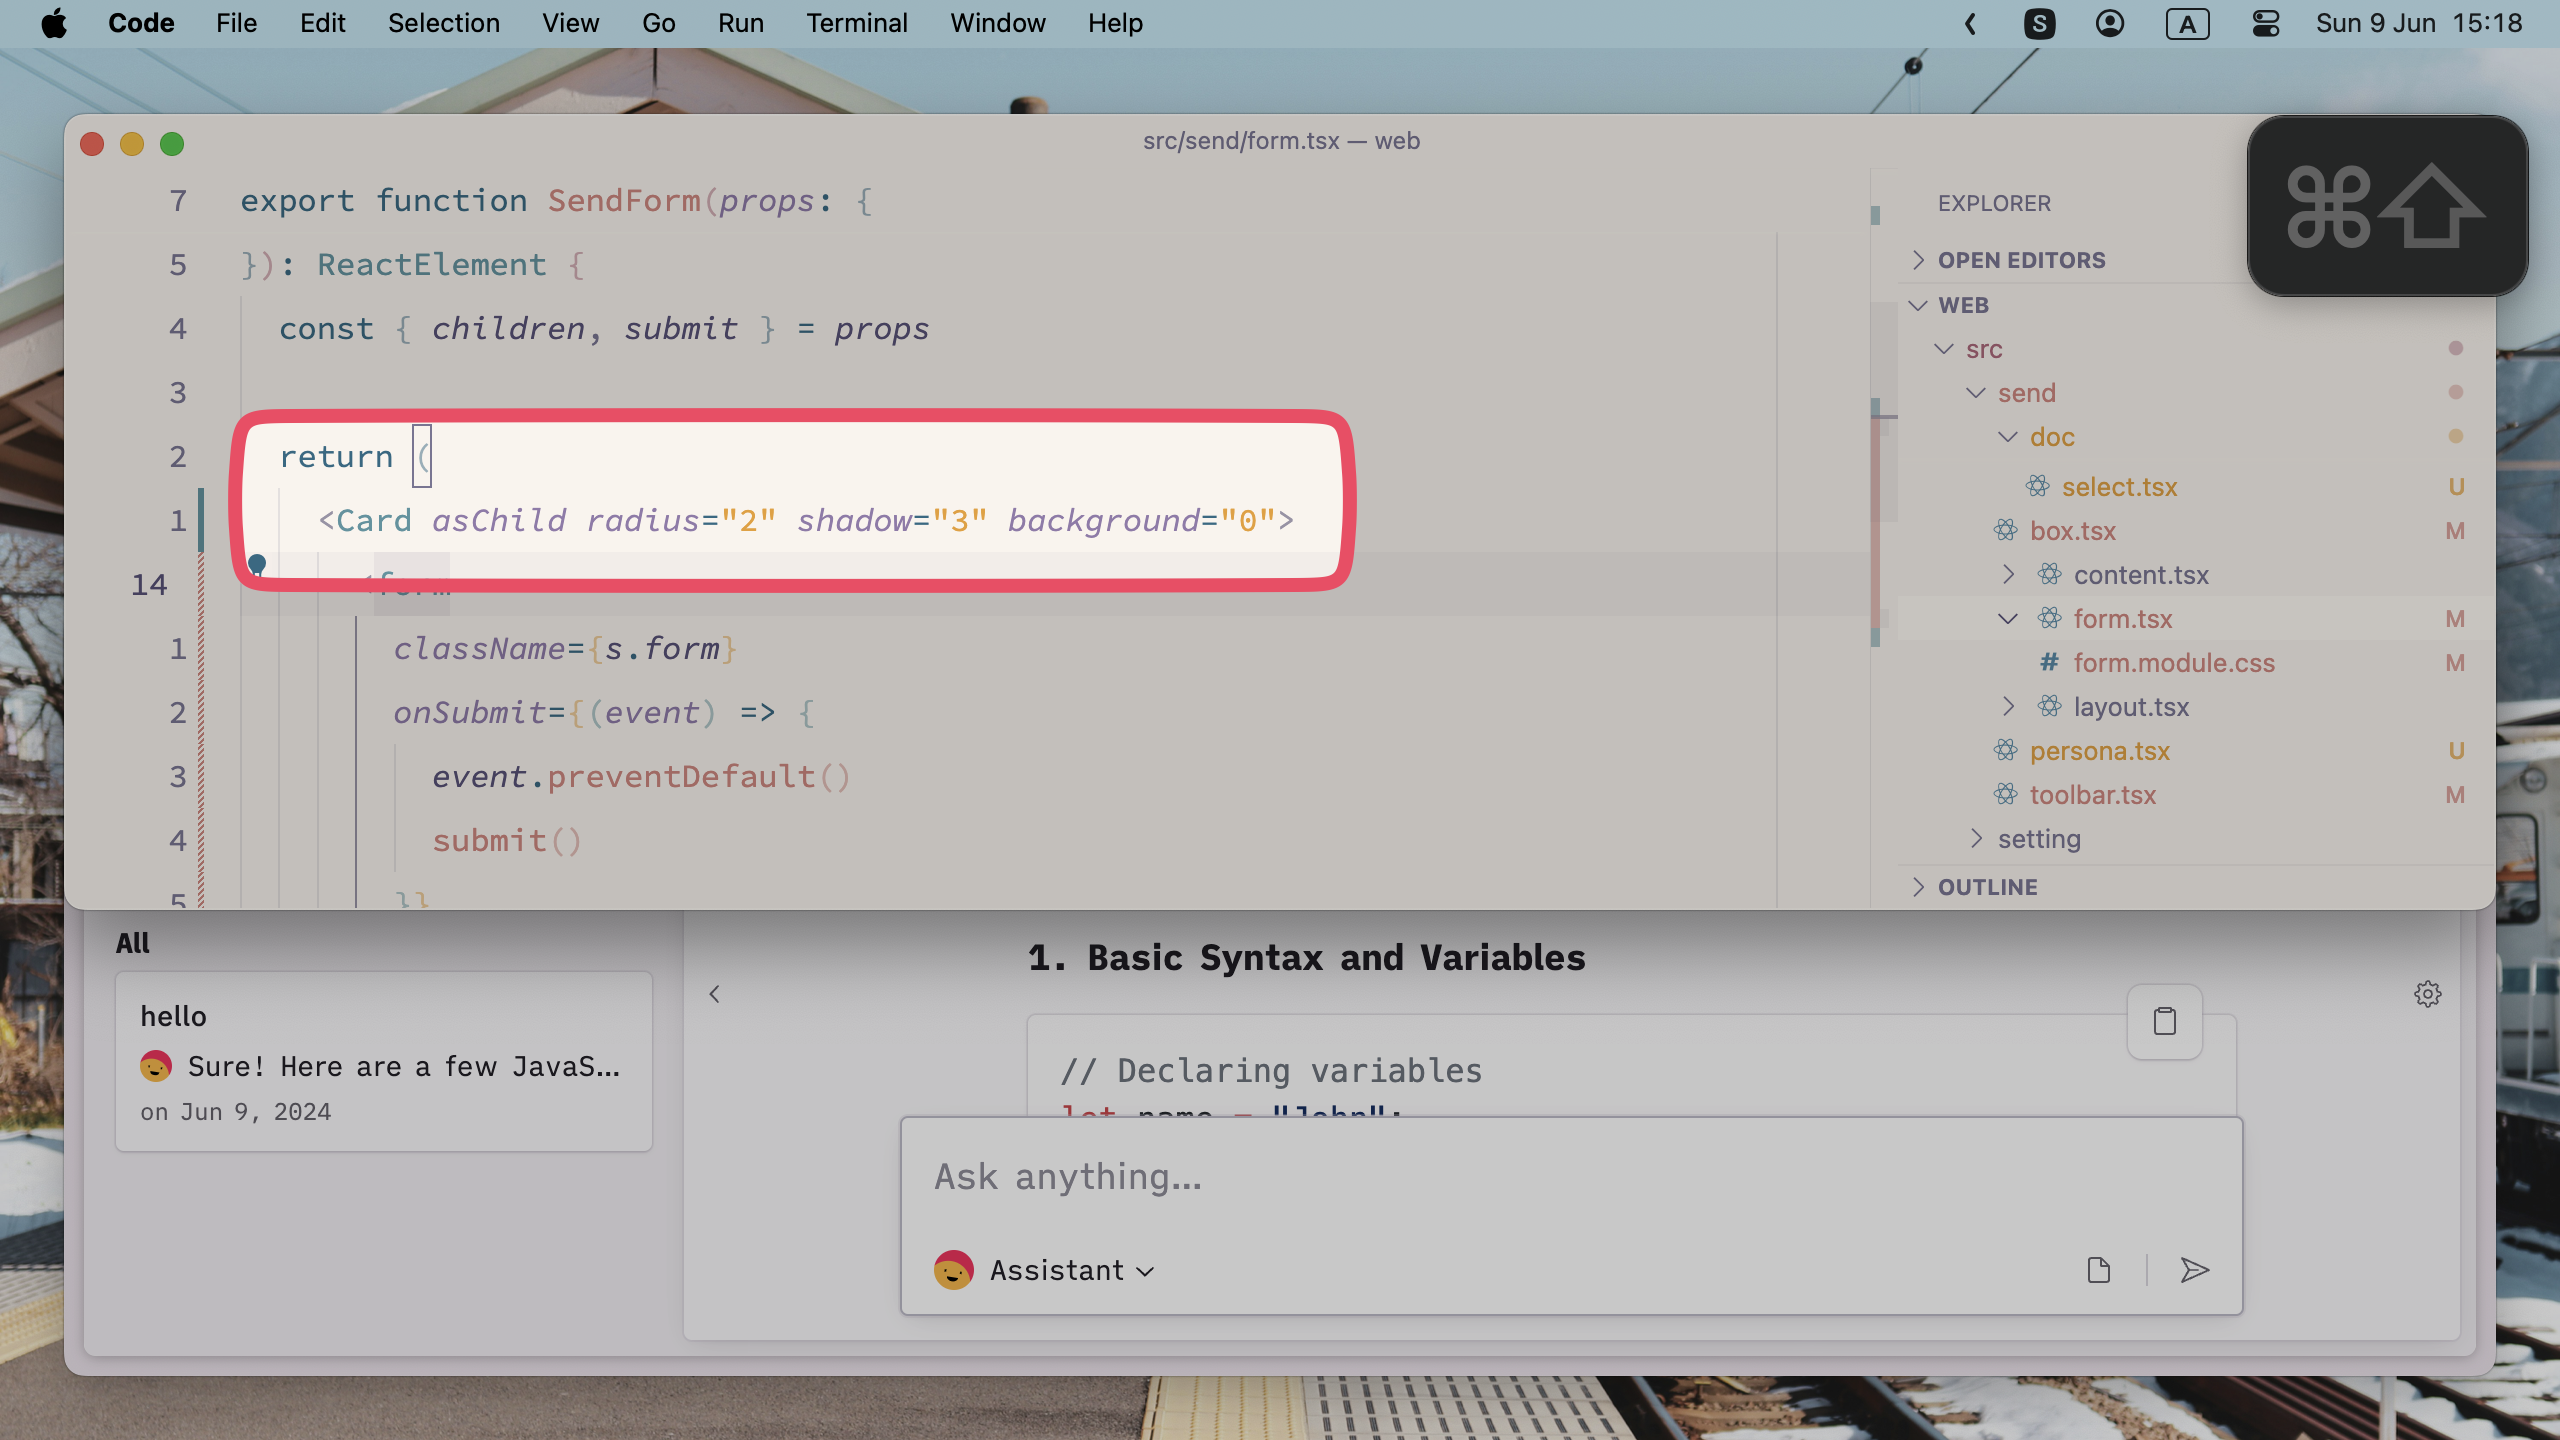Click the SendForm function name in code

624,201
